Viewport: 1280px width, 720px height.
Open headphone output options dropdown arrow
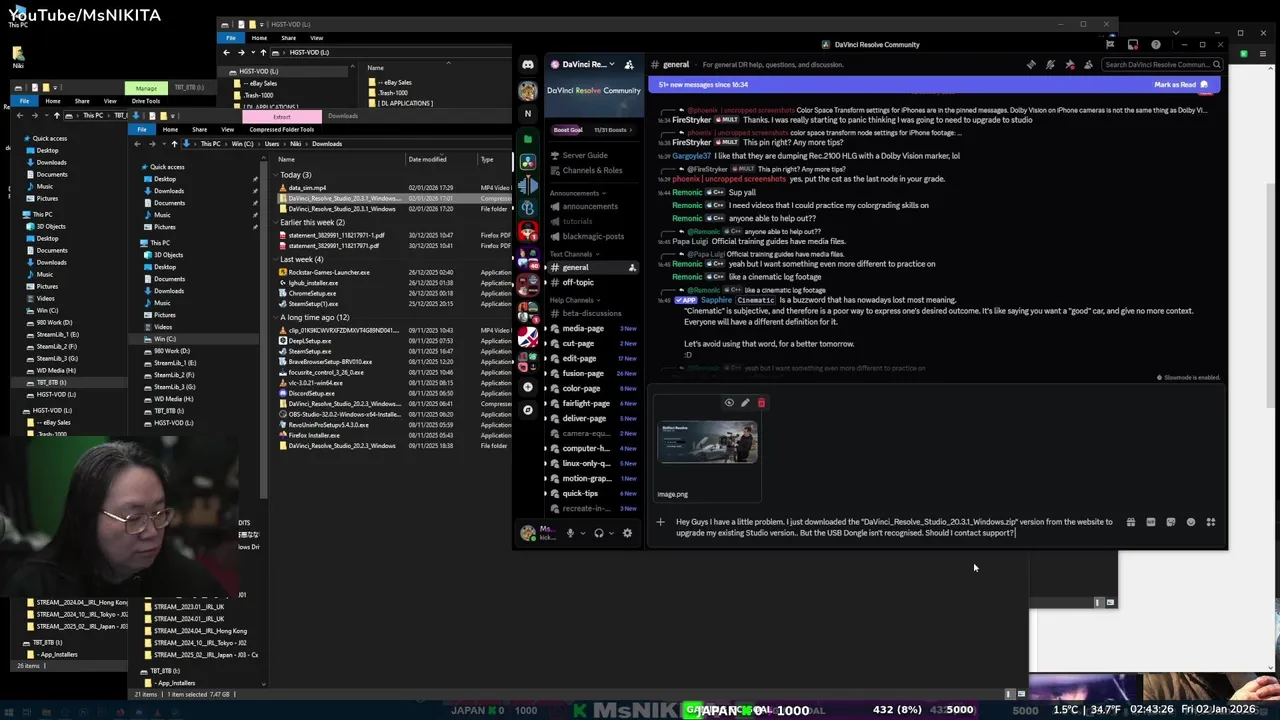[610, 533]
